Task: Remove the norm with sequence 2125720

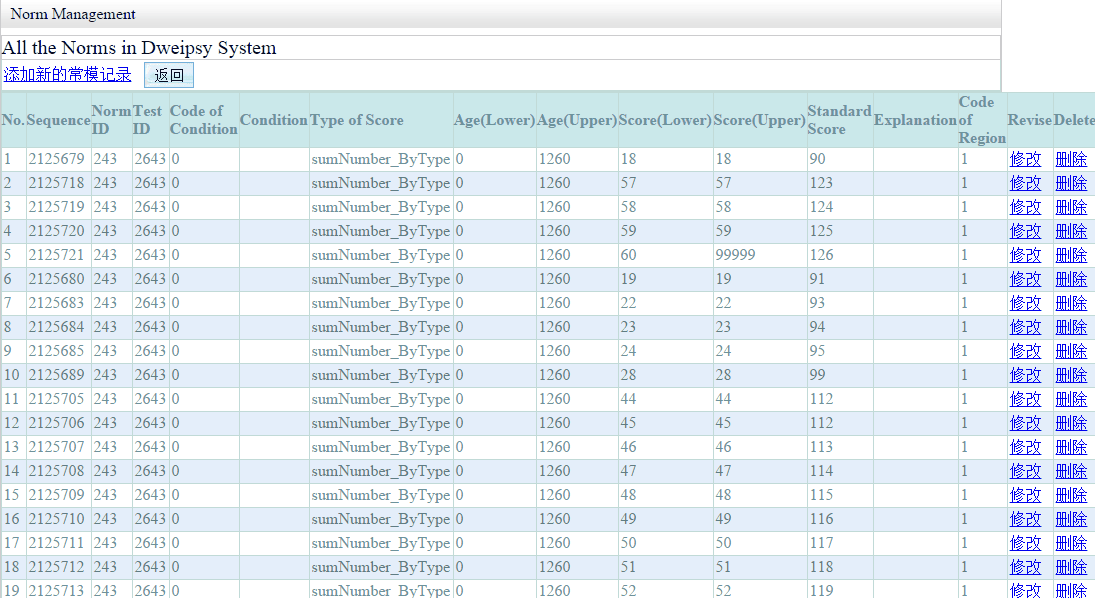Action: (x=1071, y=231)
